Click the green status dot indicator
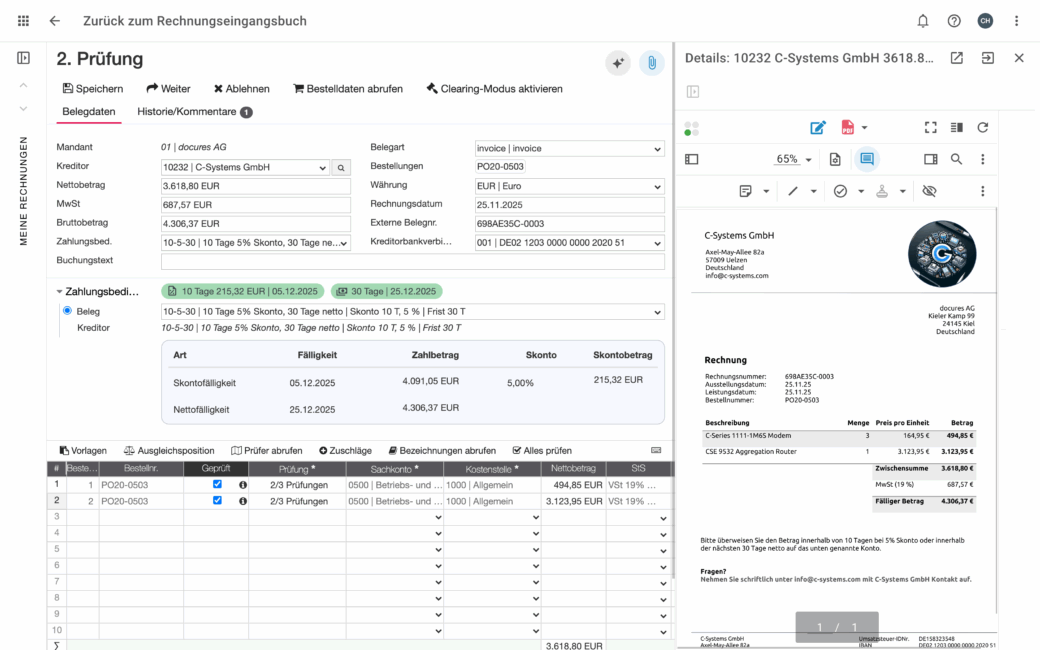 coord(686,131)
